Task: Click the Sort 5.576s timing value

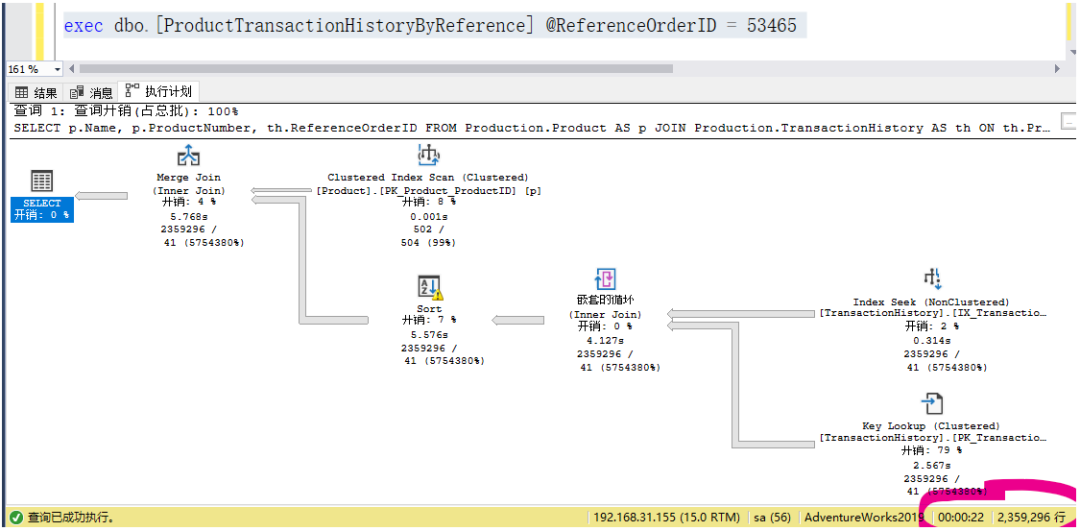Action: pyautogui.click(x=429, y=335)
